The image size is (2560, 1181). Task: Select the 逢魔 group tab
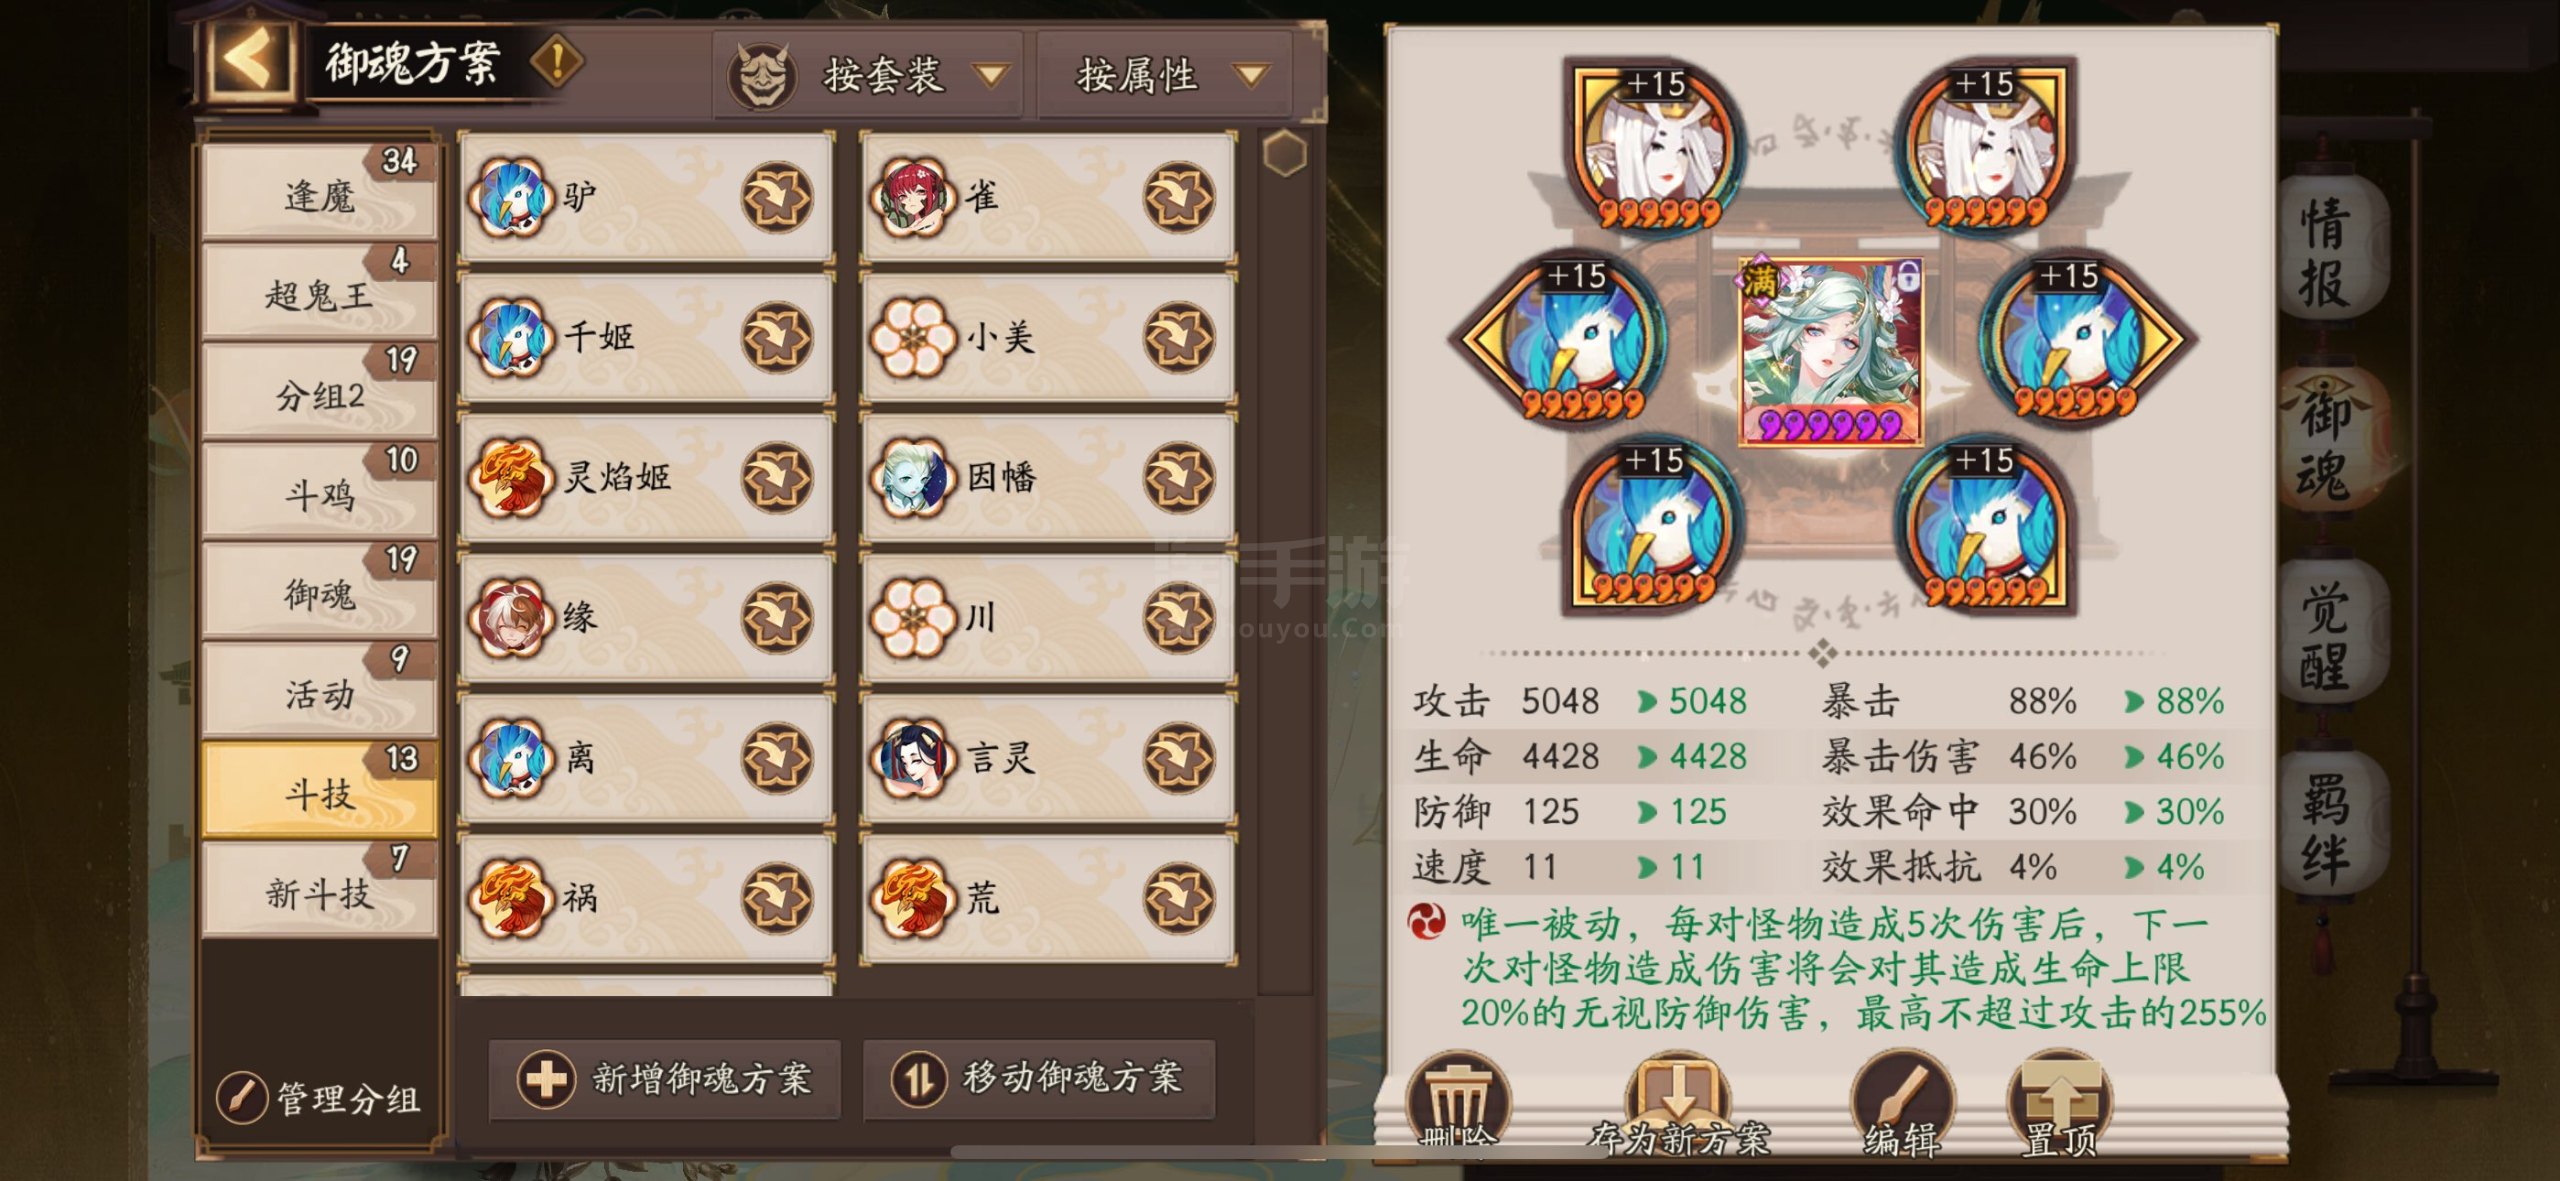coord(319,191)
